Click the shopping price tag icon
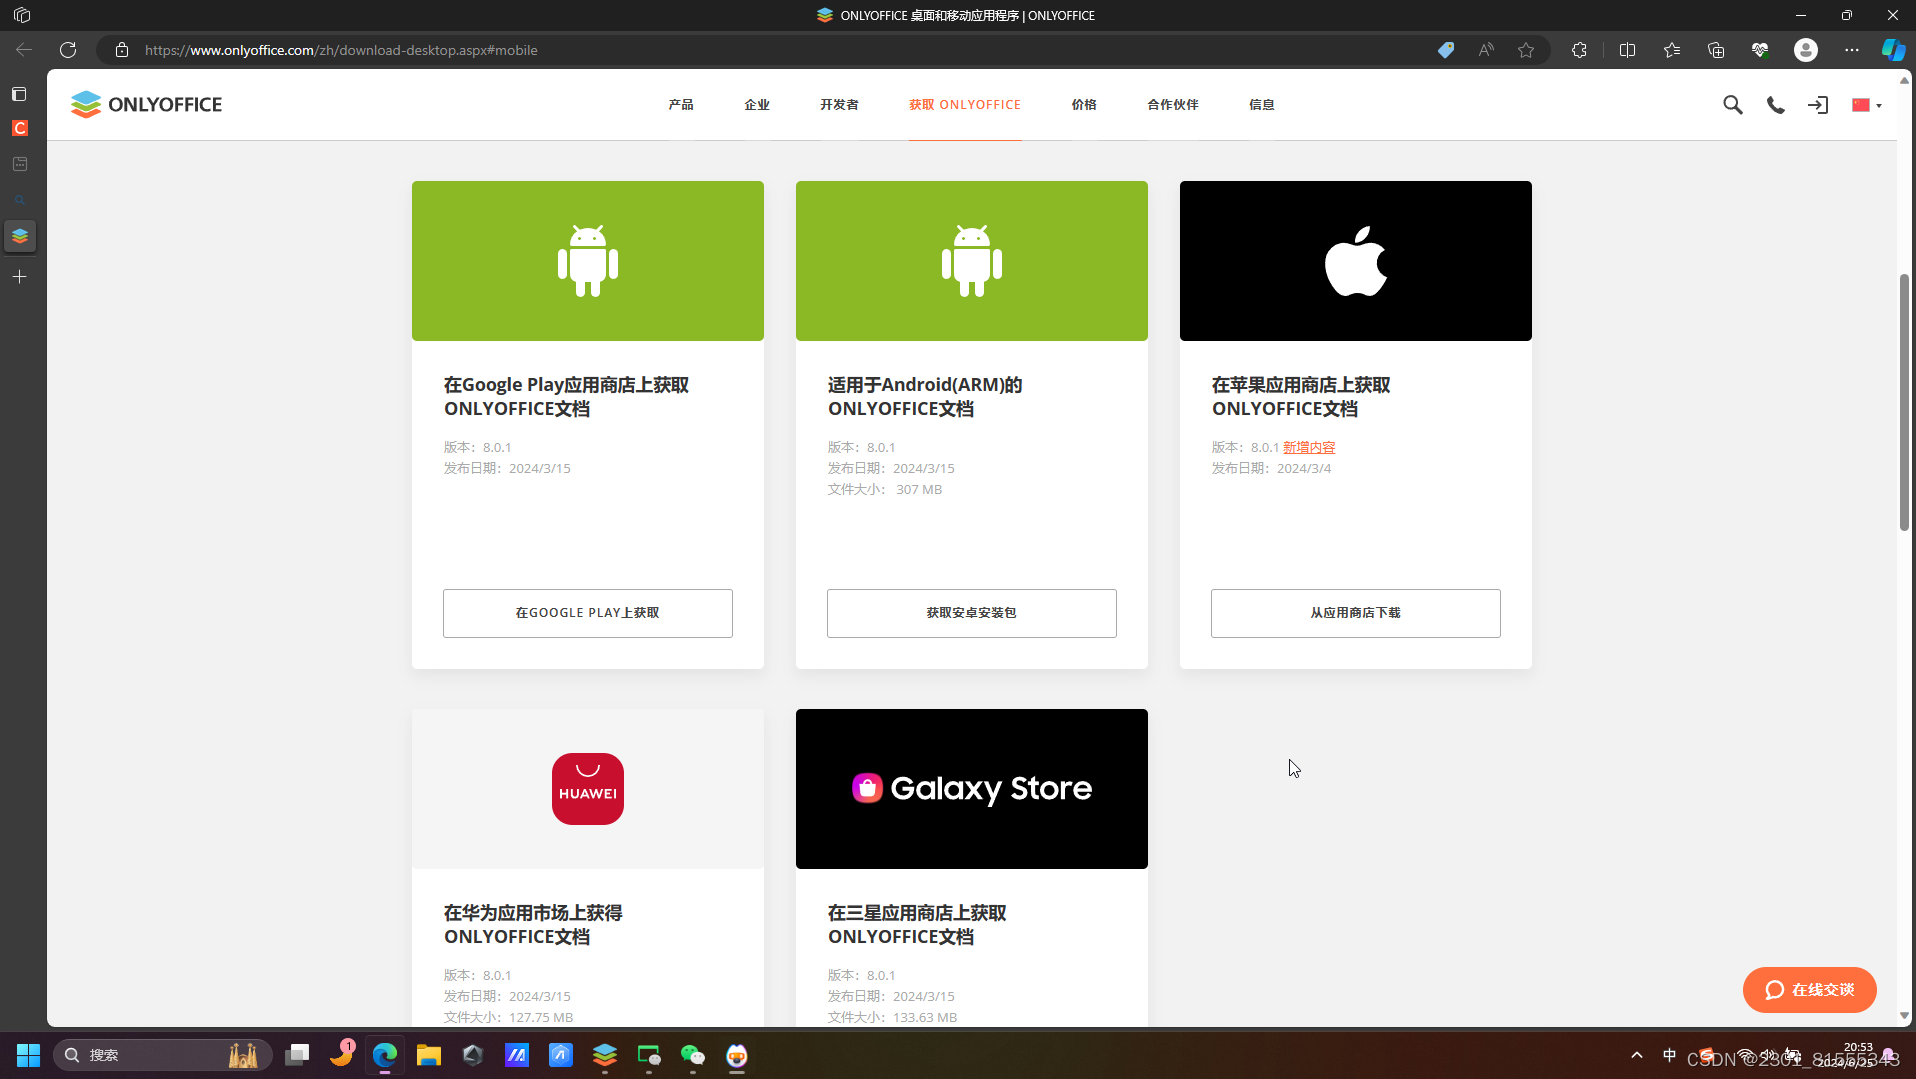 (1446, 50)
